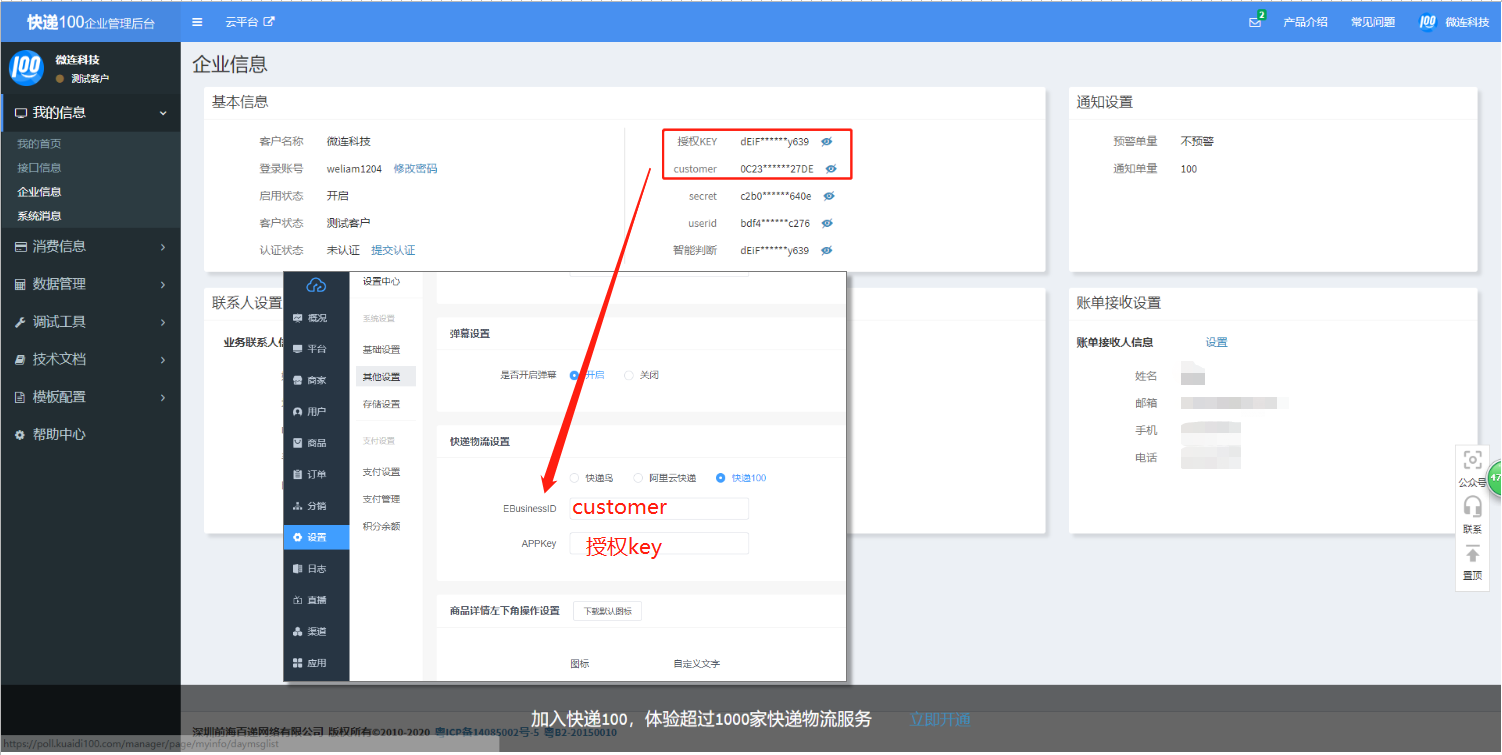Open 用户 in the overlay sidebar
Image resolution: width=1502 pixels, height=755 pixels.
point(316,412)
